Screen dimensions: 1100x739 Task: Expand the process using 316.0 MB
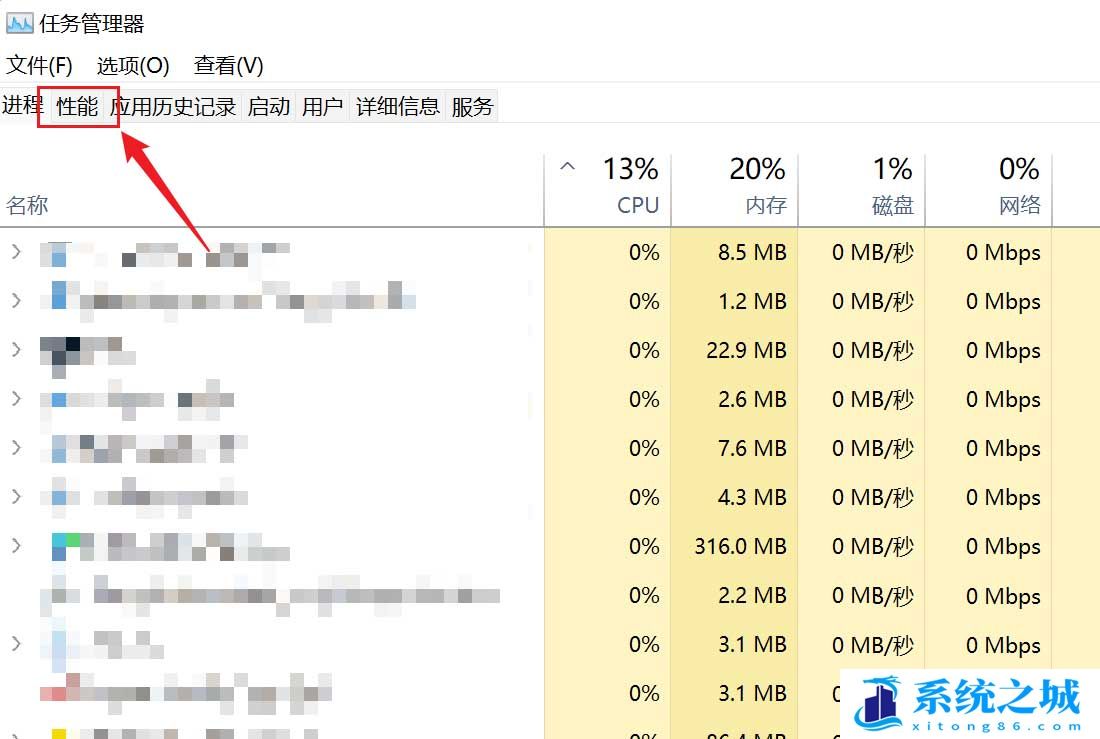[x=16, y=546]
